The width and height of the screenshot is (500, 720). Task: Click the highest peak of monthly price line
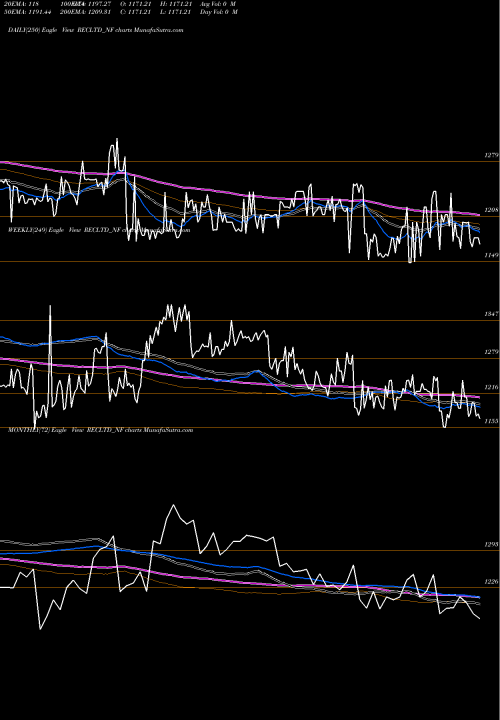[173, 506]
